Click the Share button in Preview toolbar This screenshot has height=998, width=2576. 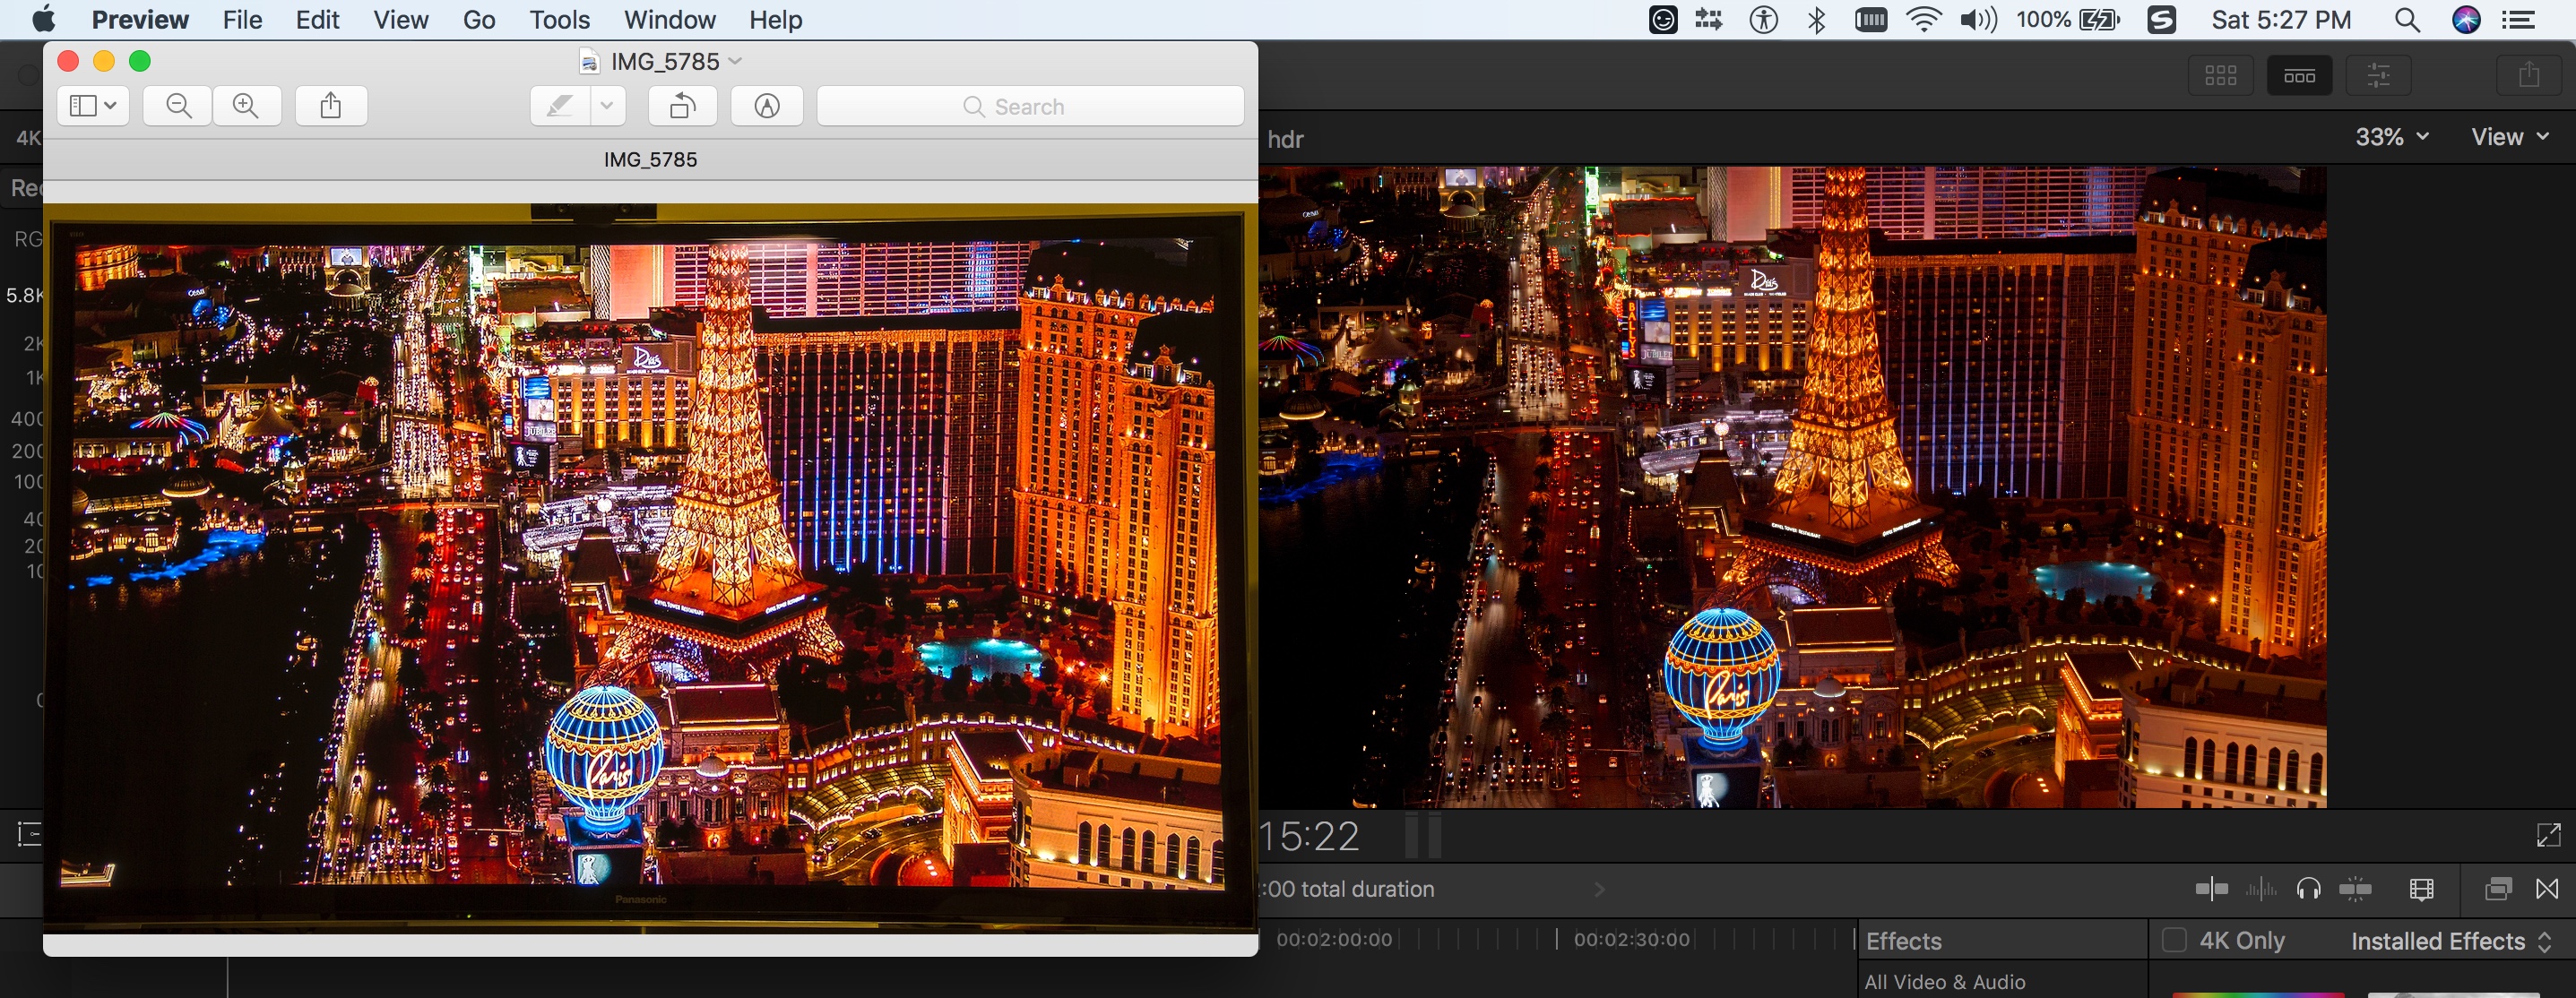[x=331, y=106]
